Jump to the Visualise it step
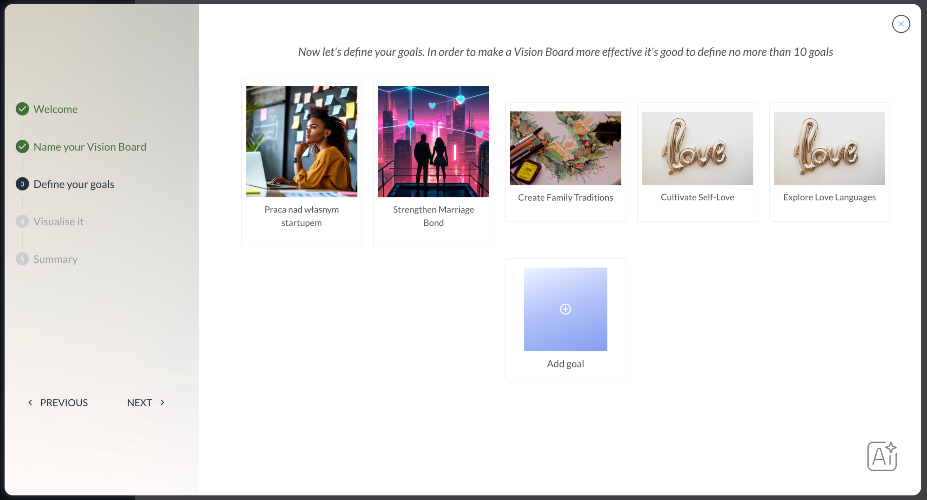Screen dimensions: 927x500 [59, 222]
